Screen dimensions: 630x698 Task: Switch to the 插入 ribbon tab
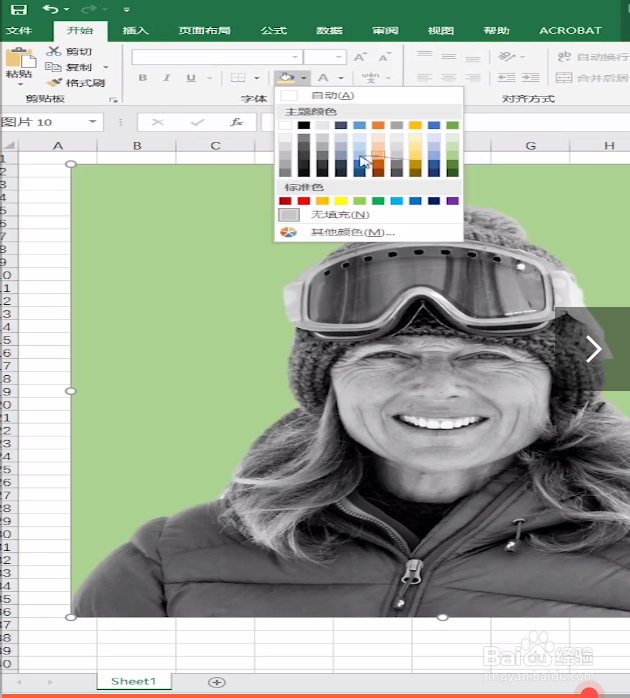[x=135, y=31]
